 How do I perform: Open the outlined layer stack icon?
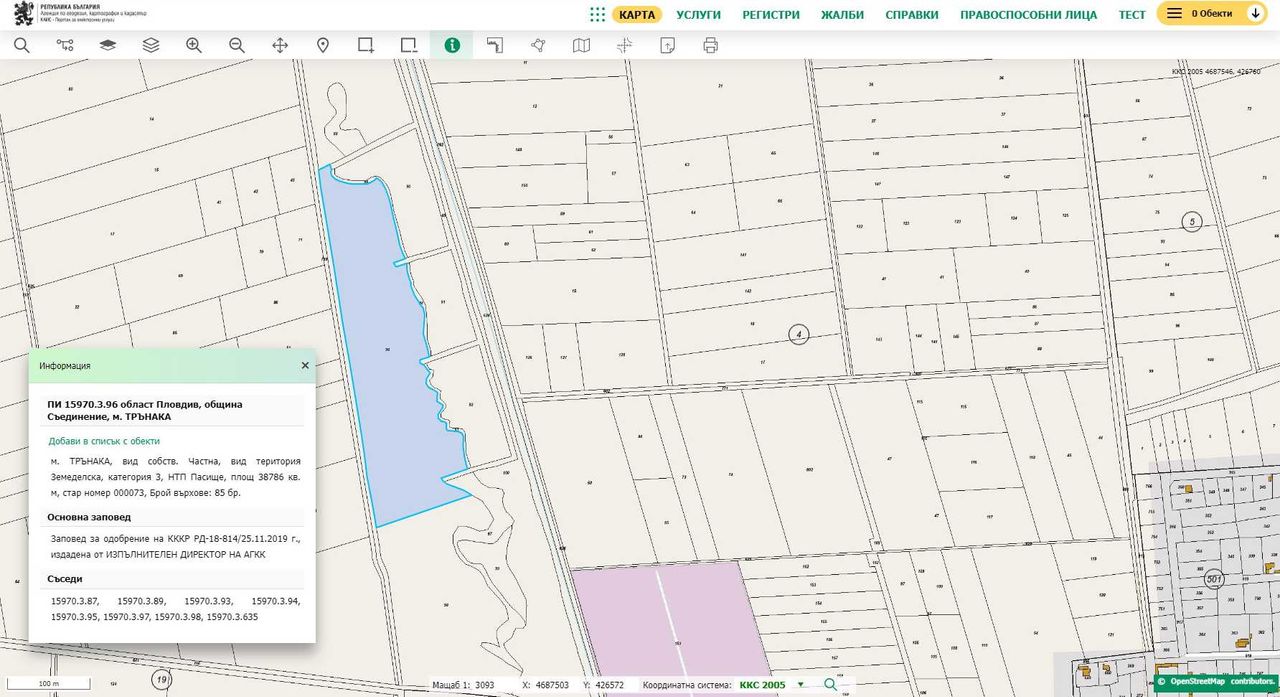pos(151,45)
